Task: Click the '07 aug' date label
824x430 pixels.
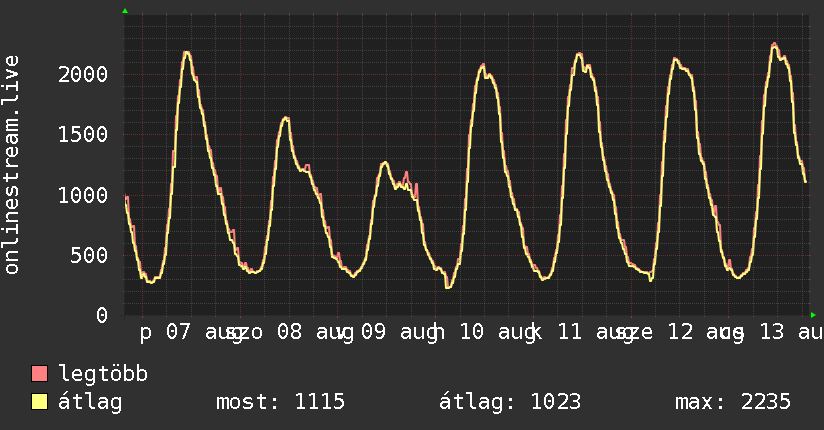Action: [204, 333]
